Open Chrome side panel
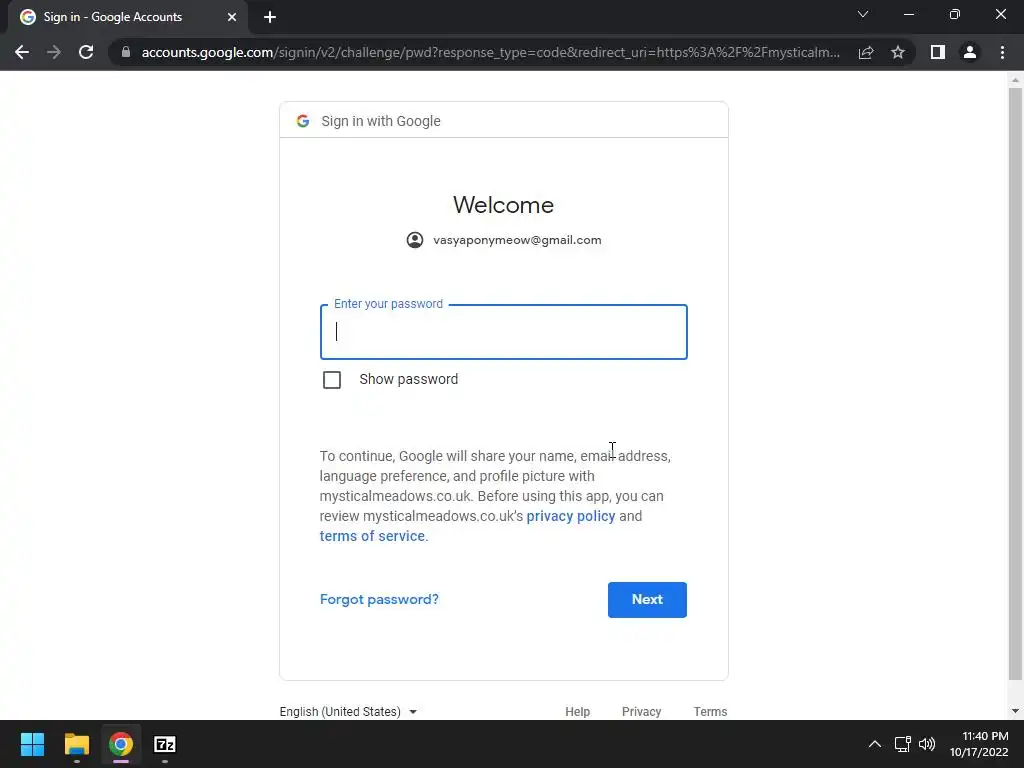Screen dimensions: 1024x768 938,52
